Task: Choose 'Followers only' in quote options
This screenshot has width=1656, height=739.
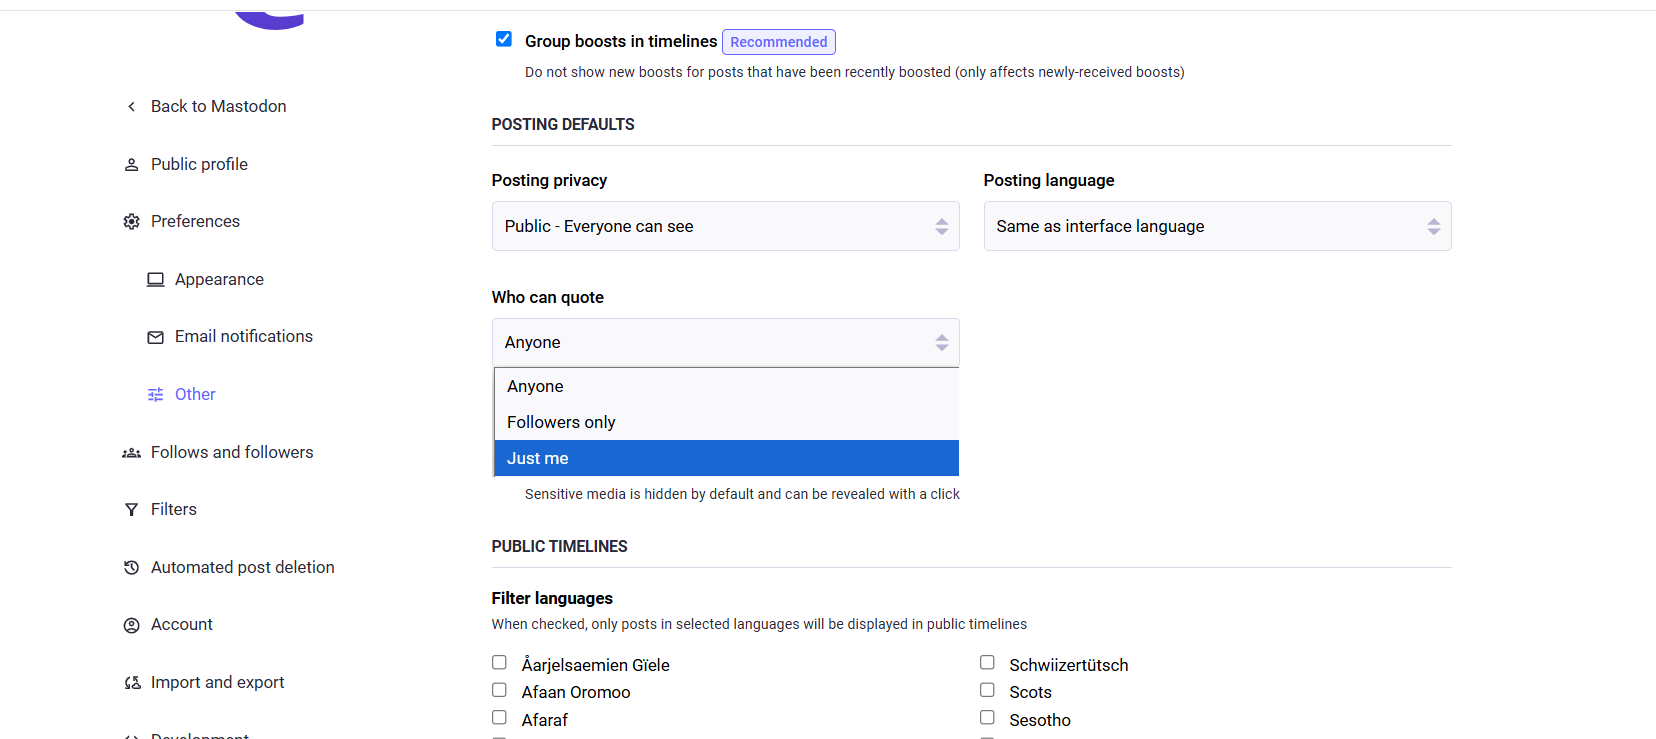Action: coord(725,422)
